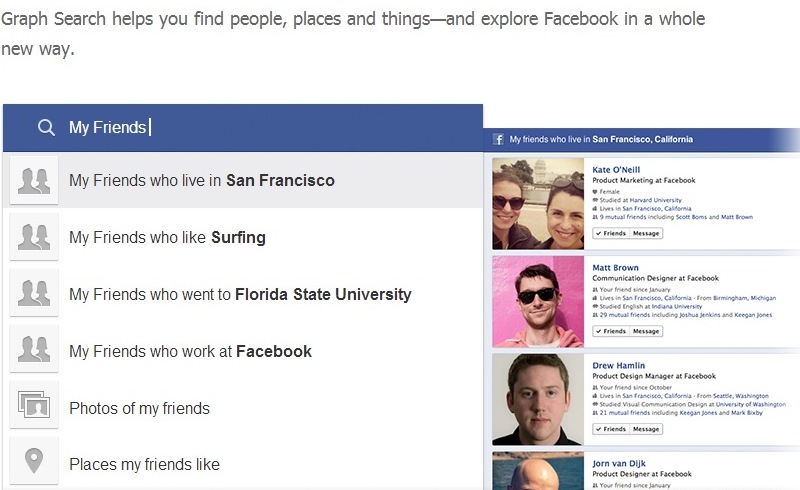Select friends icon beside San Francisco suggestion
This screenshot has height=490, width=800.
coord(34,181)
